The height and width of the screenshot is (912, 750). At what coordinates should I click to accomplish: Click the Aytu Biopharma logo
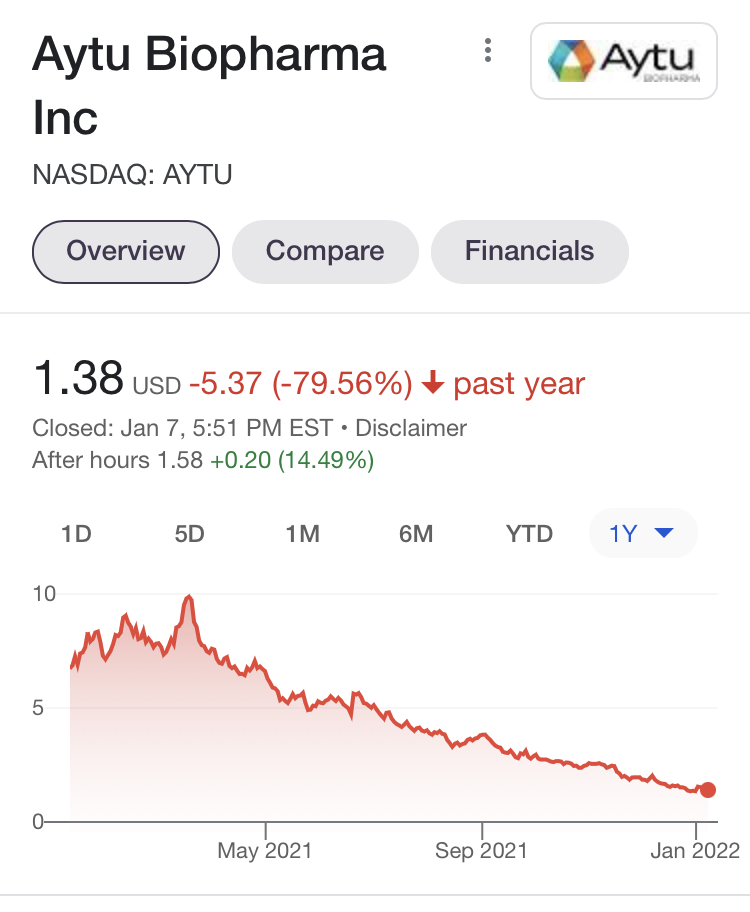pyautogui.click(x=623, y=60)
